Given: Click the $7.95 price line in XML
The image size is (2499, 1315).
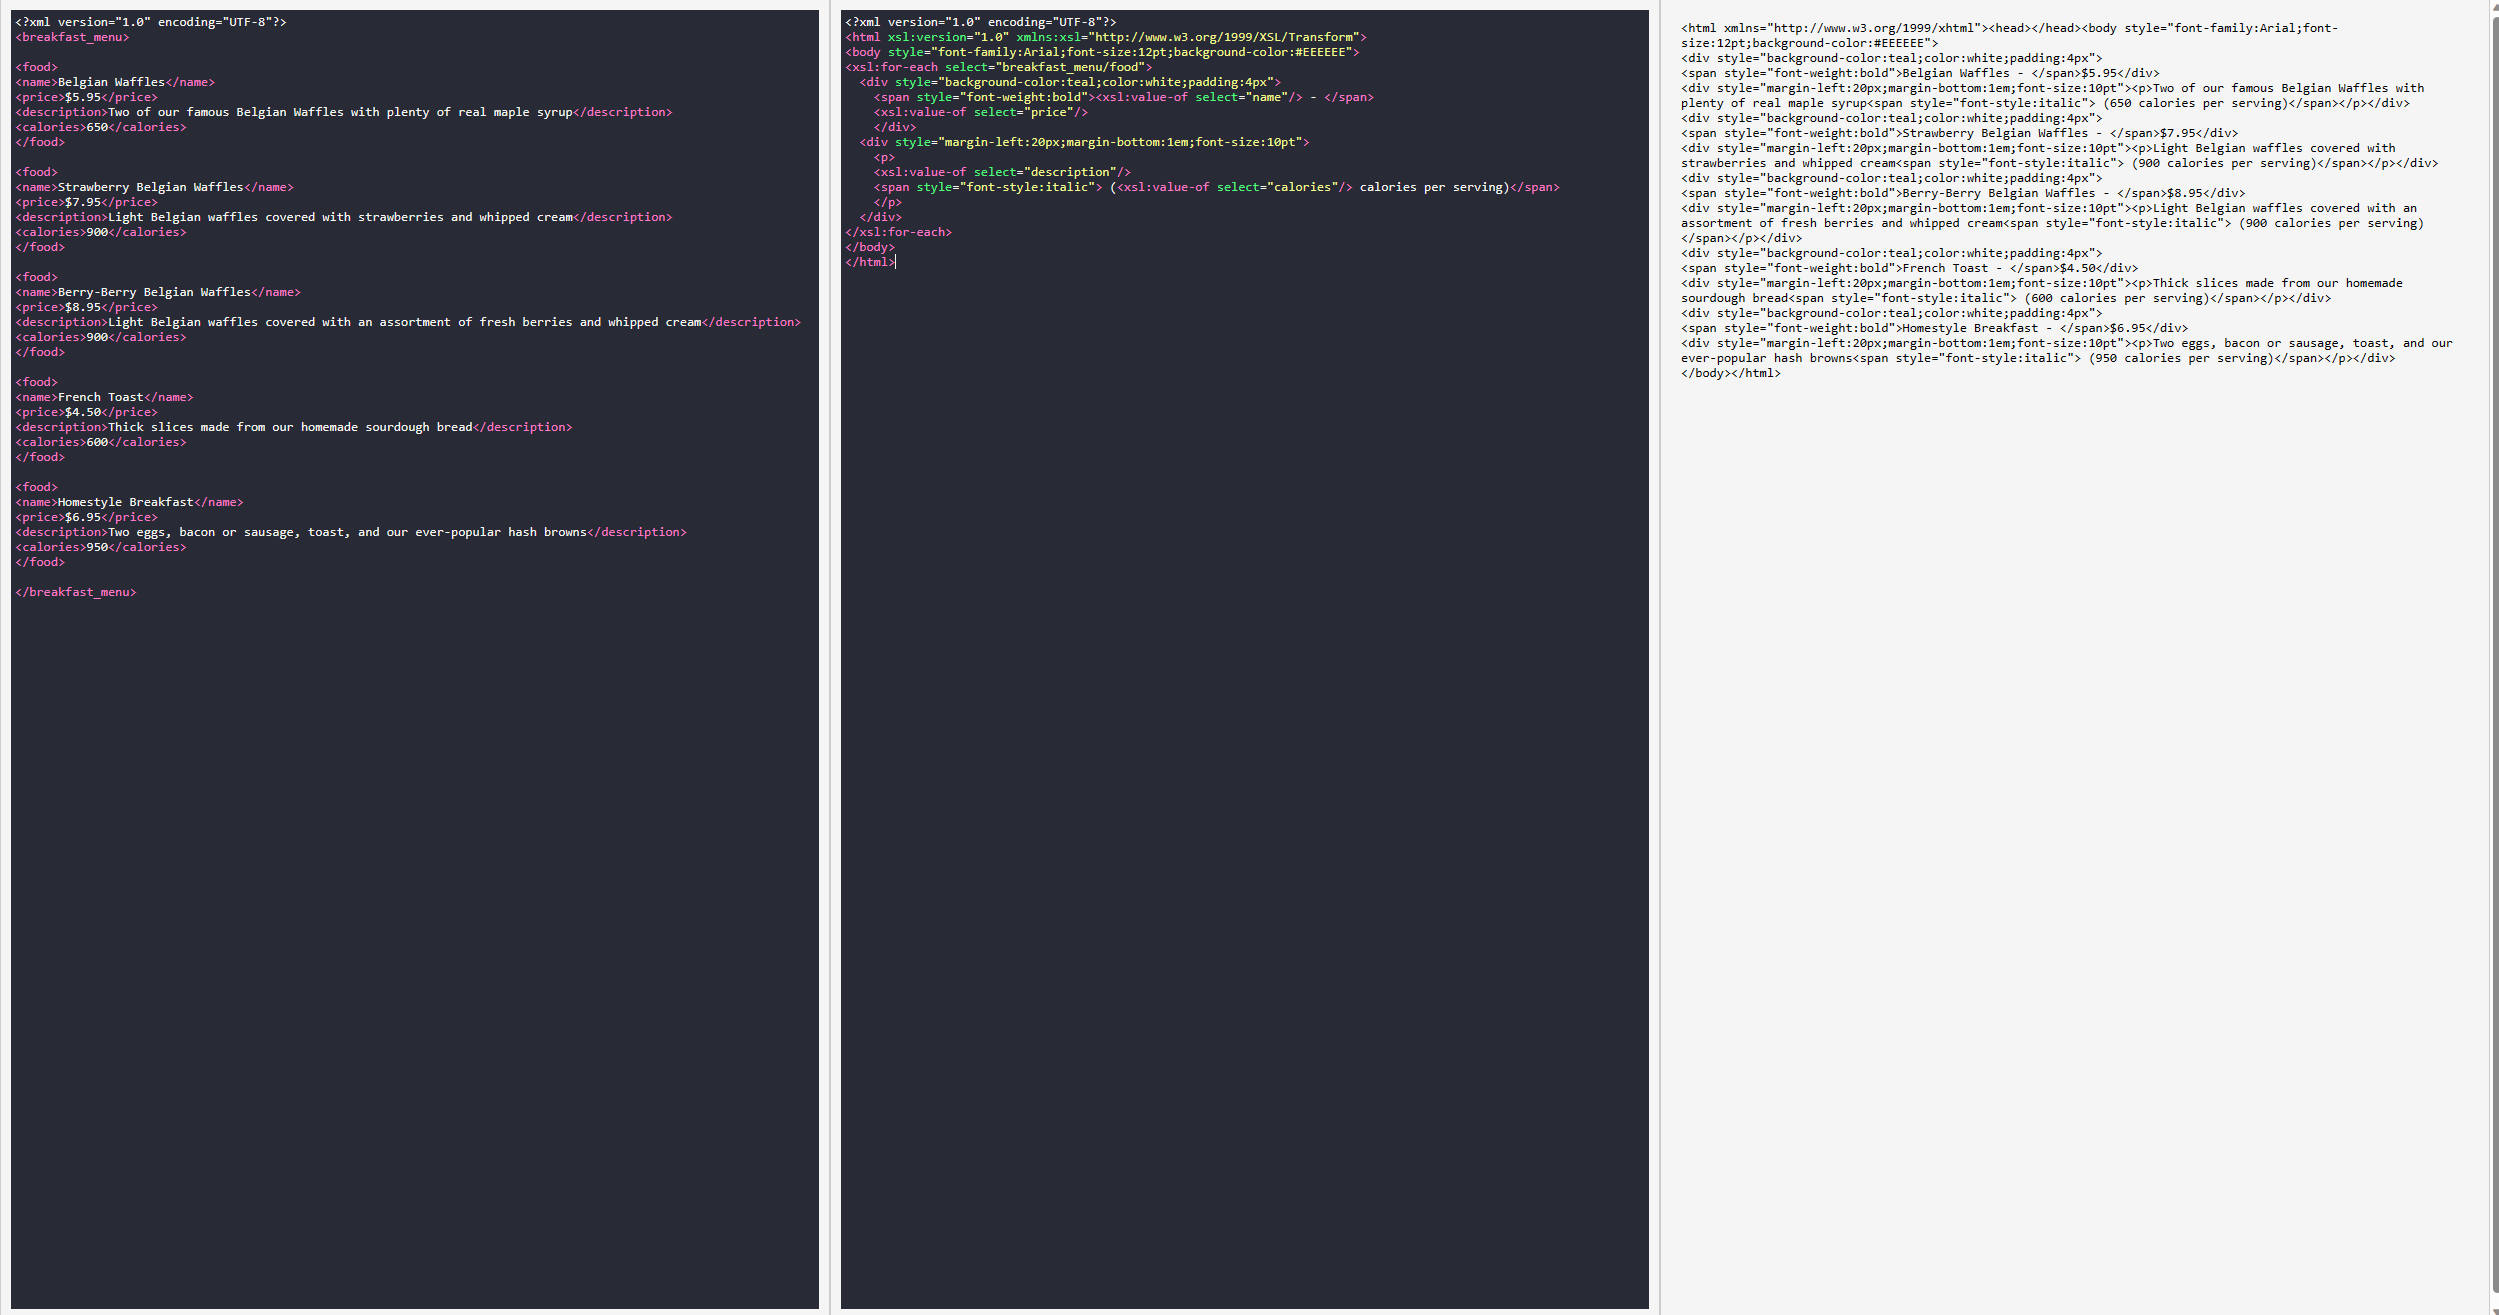Looking at the screenshot, I should coord(86,202).
